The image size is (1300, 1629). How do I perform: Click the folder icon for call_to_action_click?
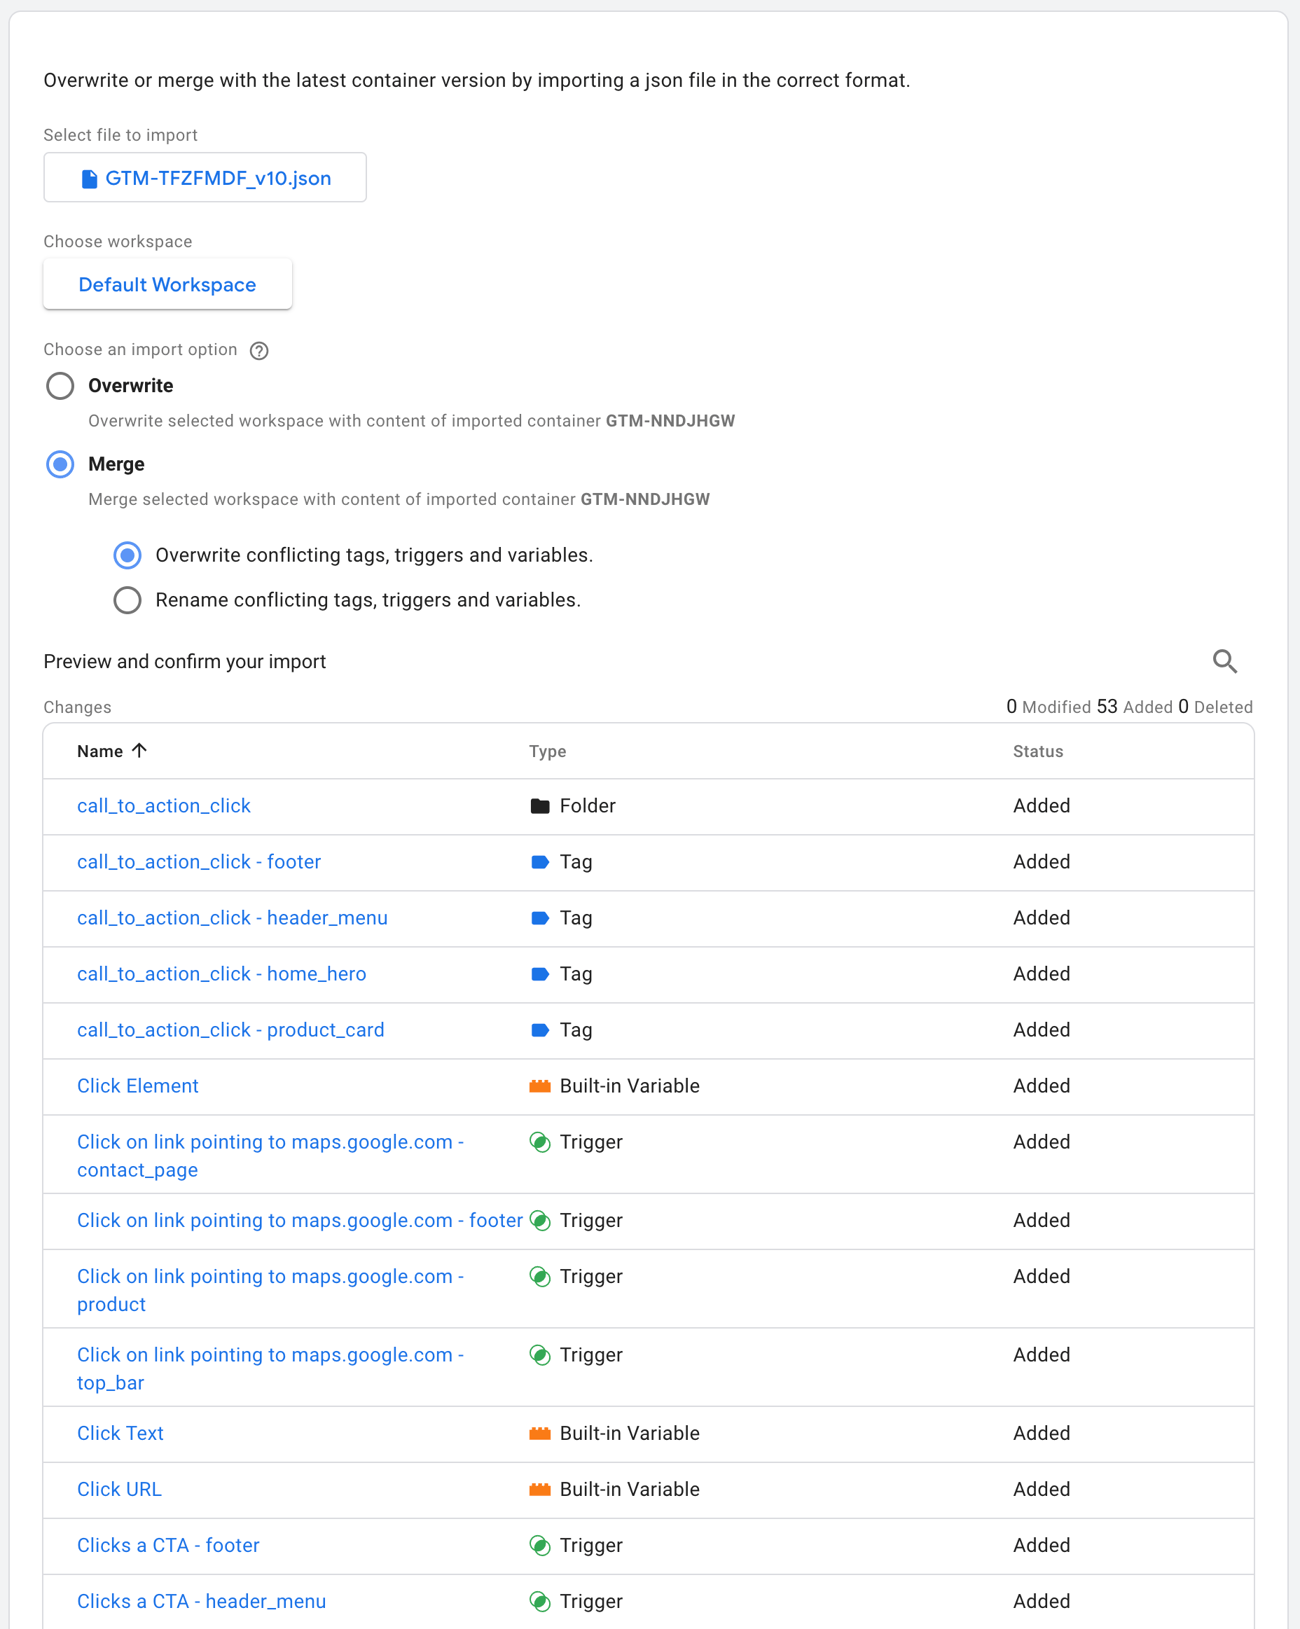point(540,806)
